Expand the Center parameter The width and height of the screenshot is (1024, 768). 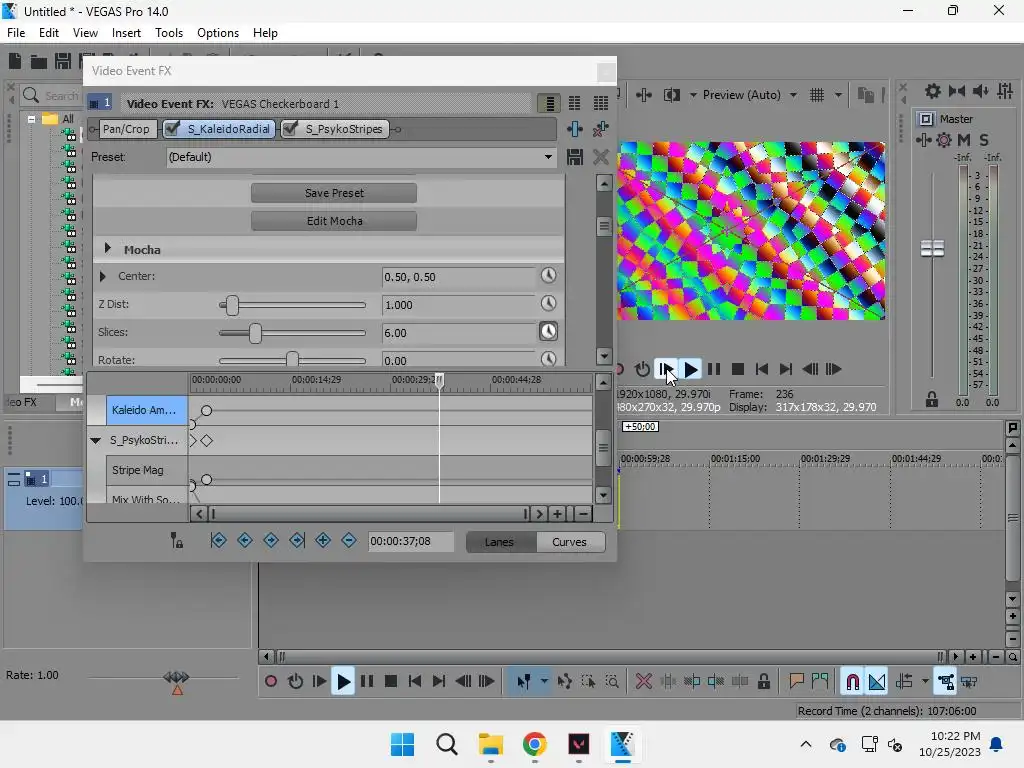103,276
